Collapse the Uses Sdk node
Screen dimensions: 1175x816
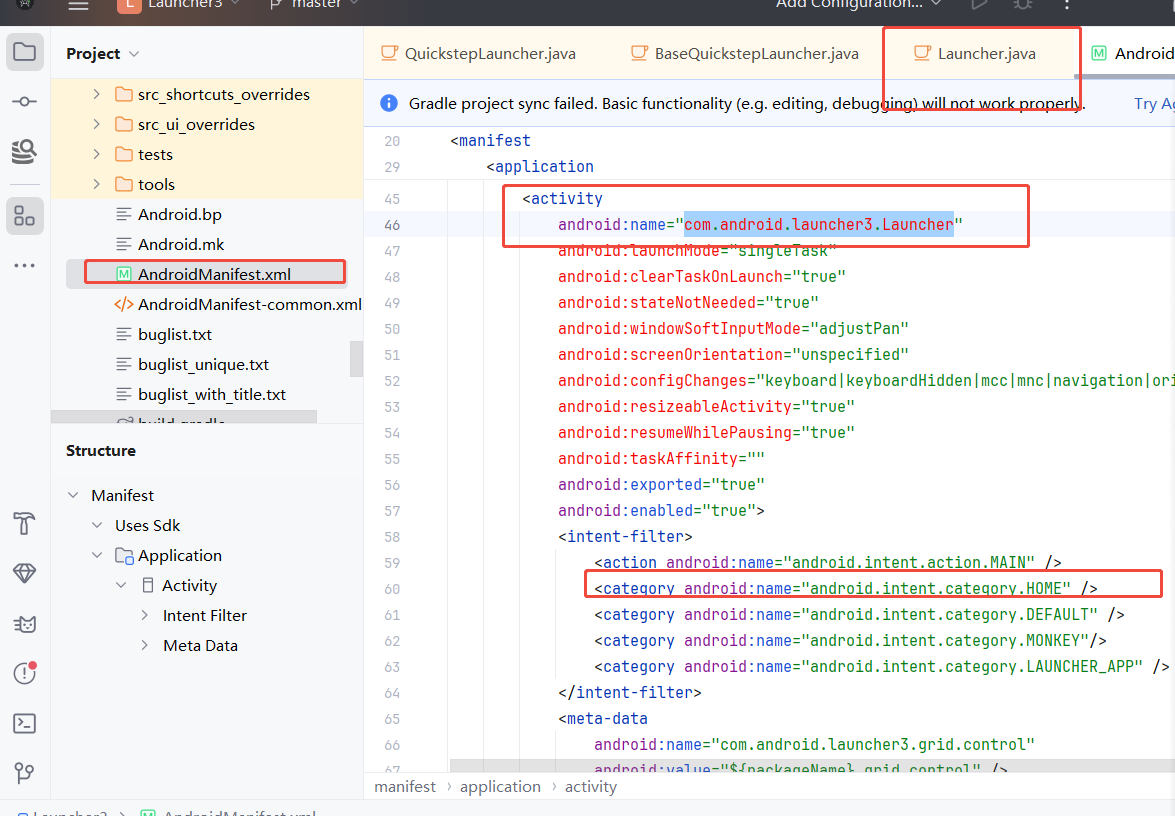click(97, 525)
